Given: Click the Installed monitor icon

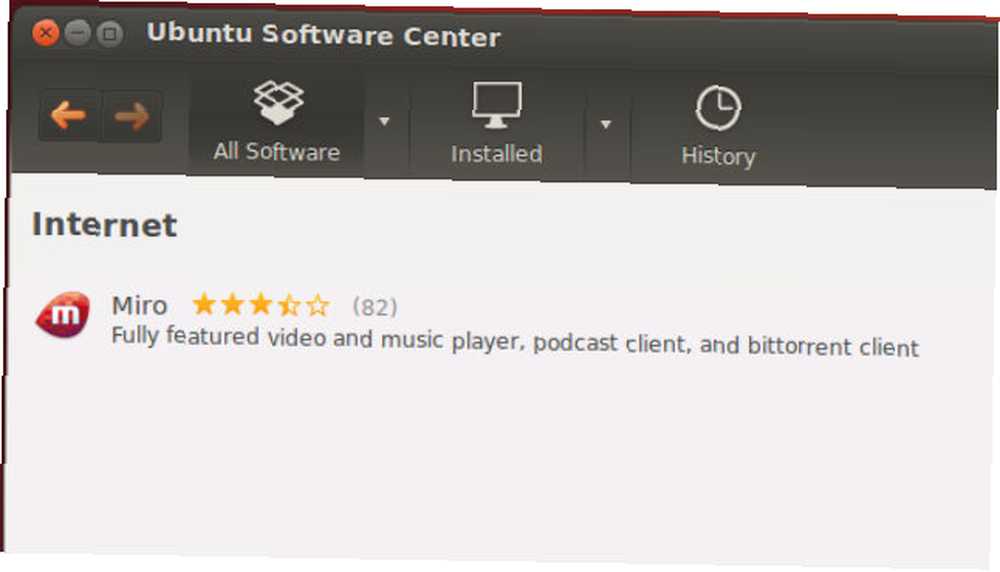Looking at the screenshot, I should [x=497, y=105].
